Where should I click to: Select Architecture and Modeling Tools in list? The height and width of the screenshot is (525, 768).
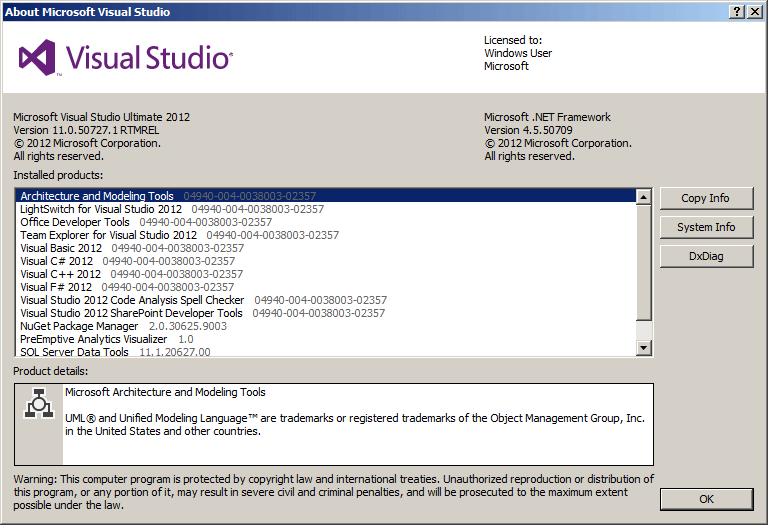[326, 196]
